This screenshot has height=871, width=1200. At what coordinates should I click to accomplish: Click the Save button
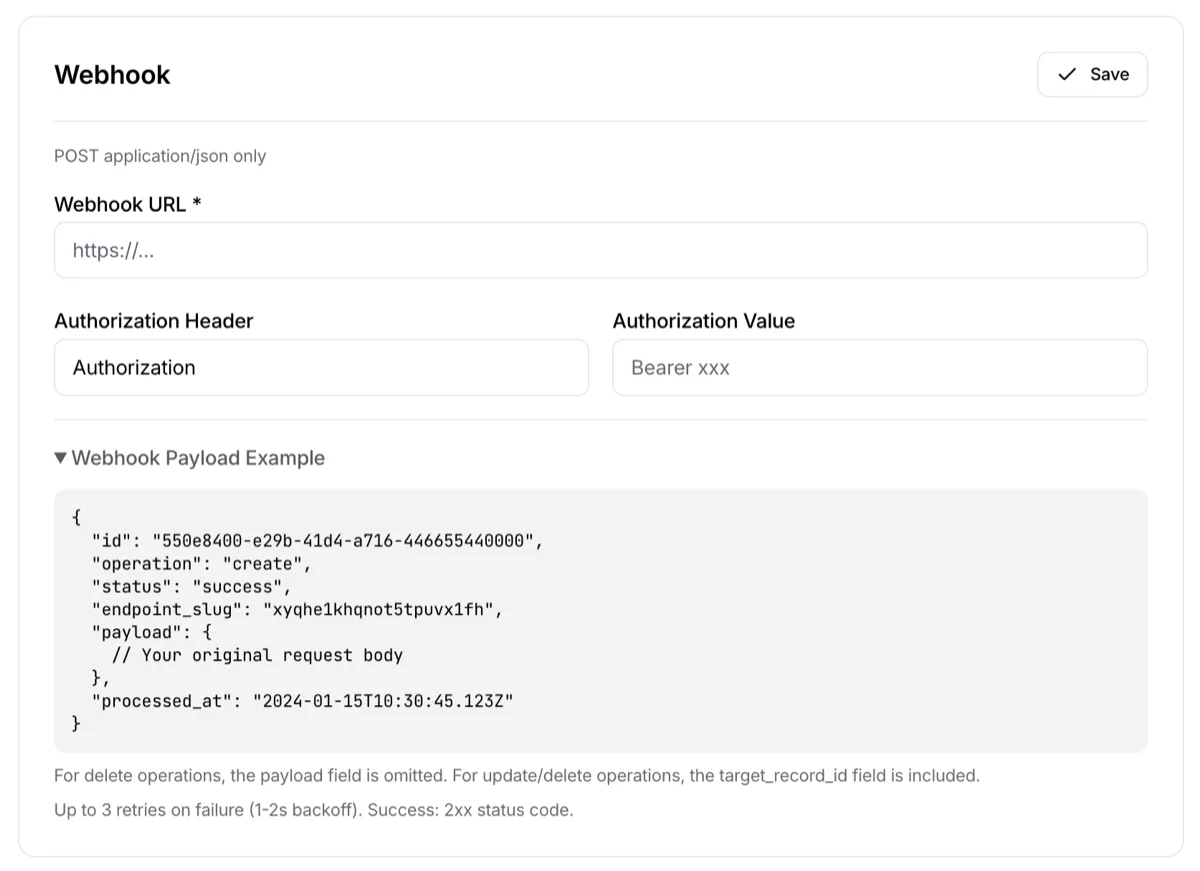click(1092, 74)
